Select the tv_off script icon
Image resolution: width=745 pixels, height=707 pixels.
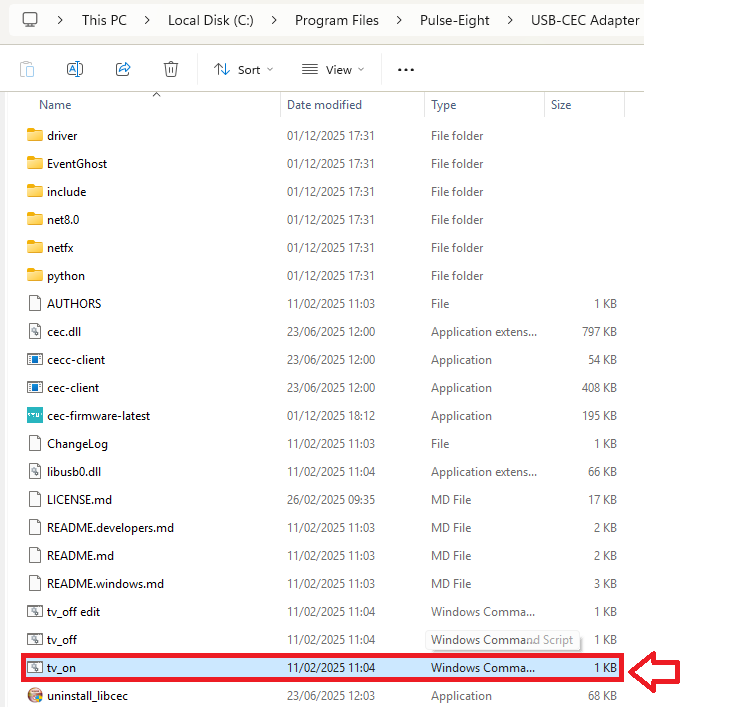(35, 640)
